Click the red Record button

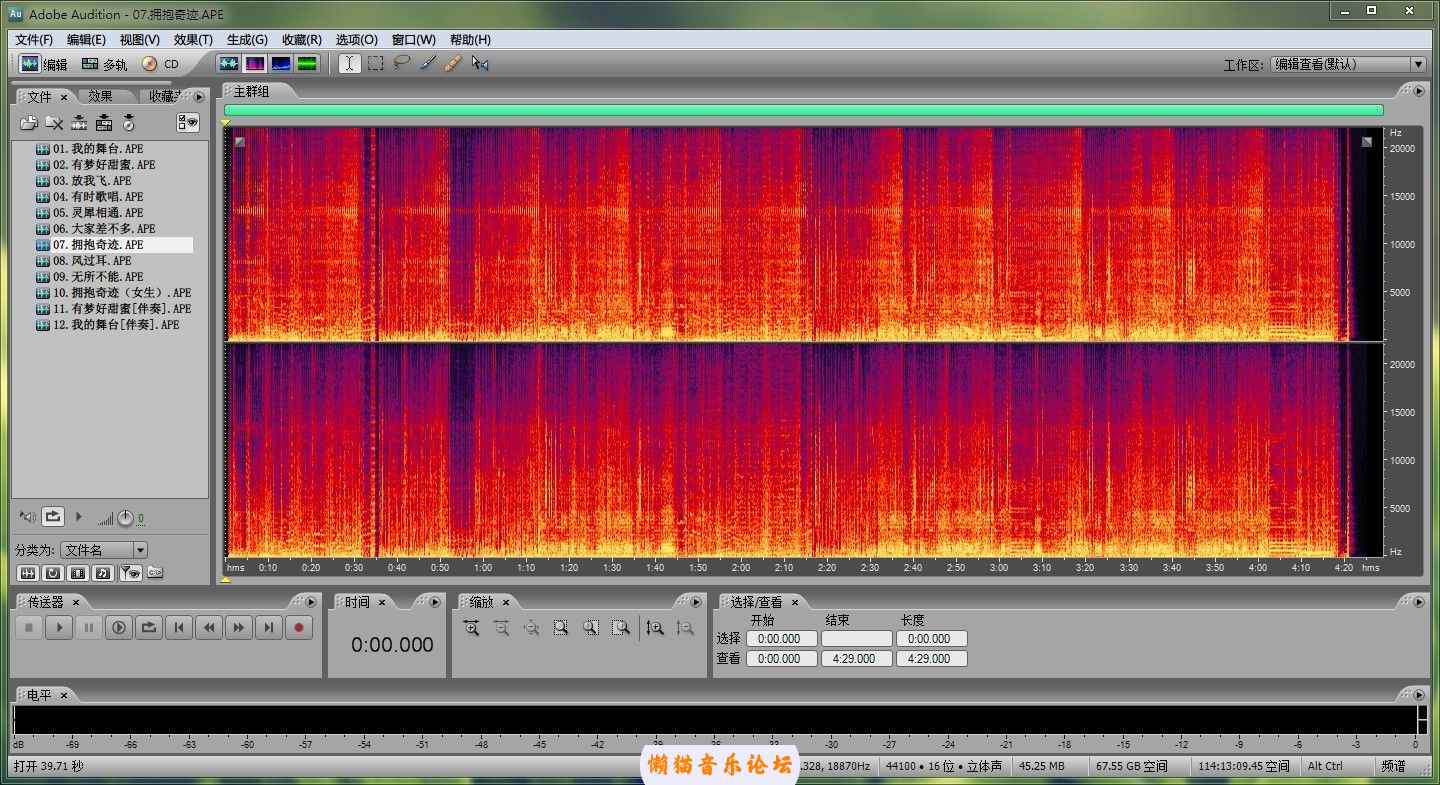298,628
